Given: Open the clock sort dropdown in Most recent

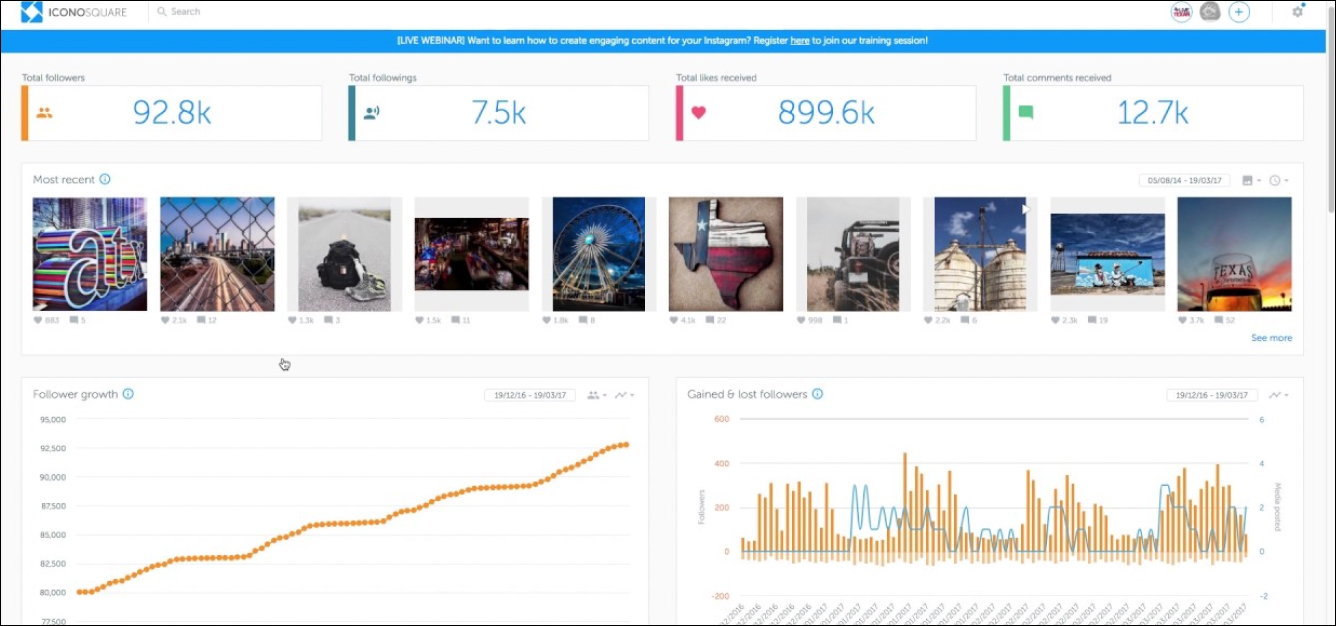Looking at the screenshot, I should coord(1279,181).
